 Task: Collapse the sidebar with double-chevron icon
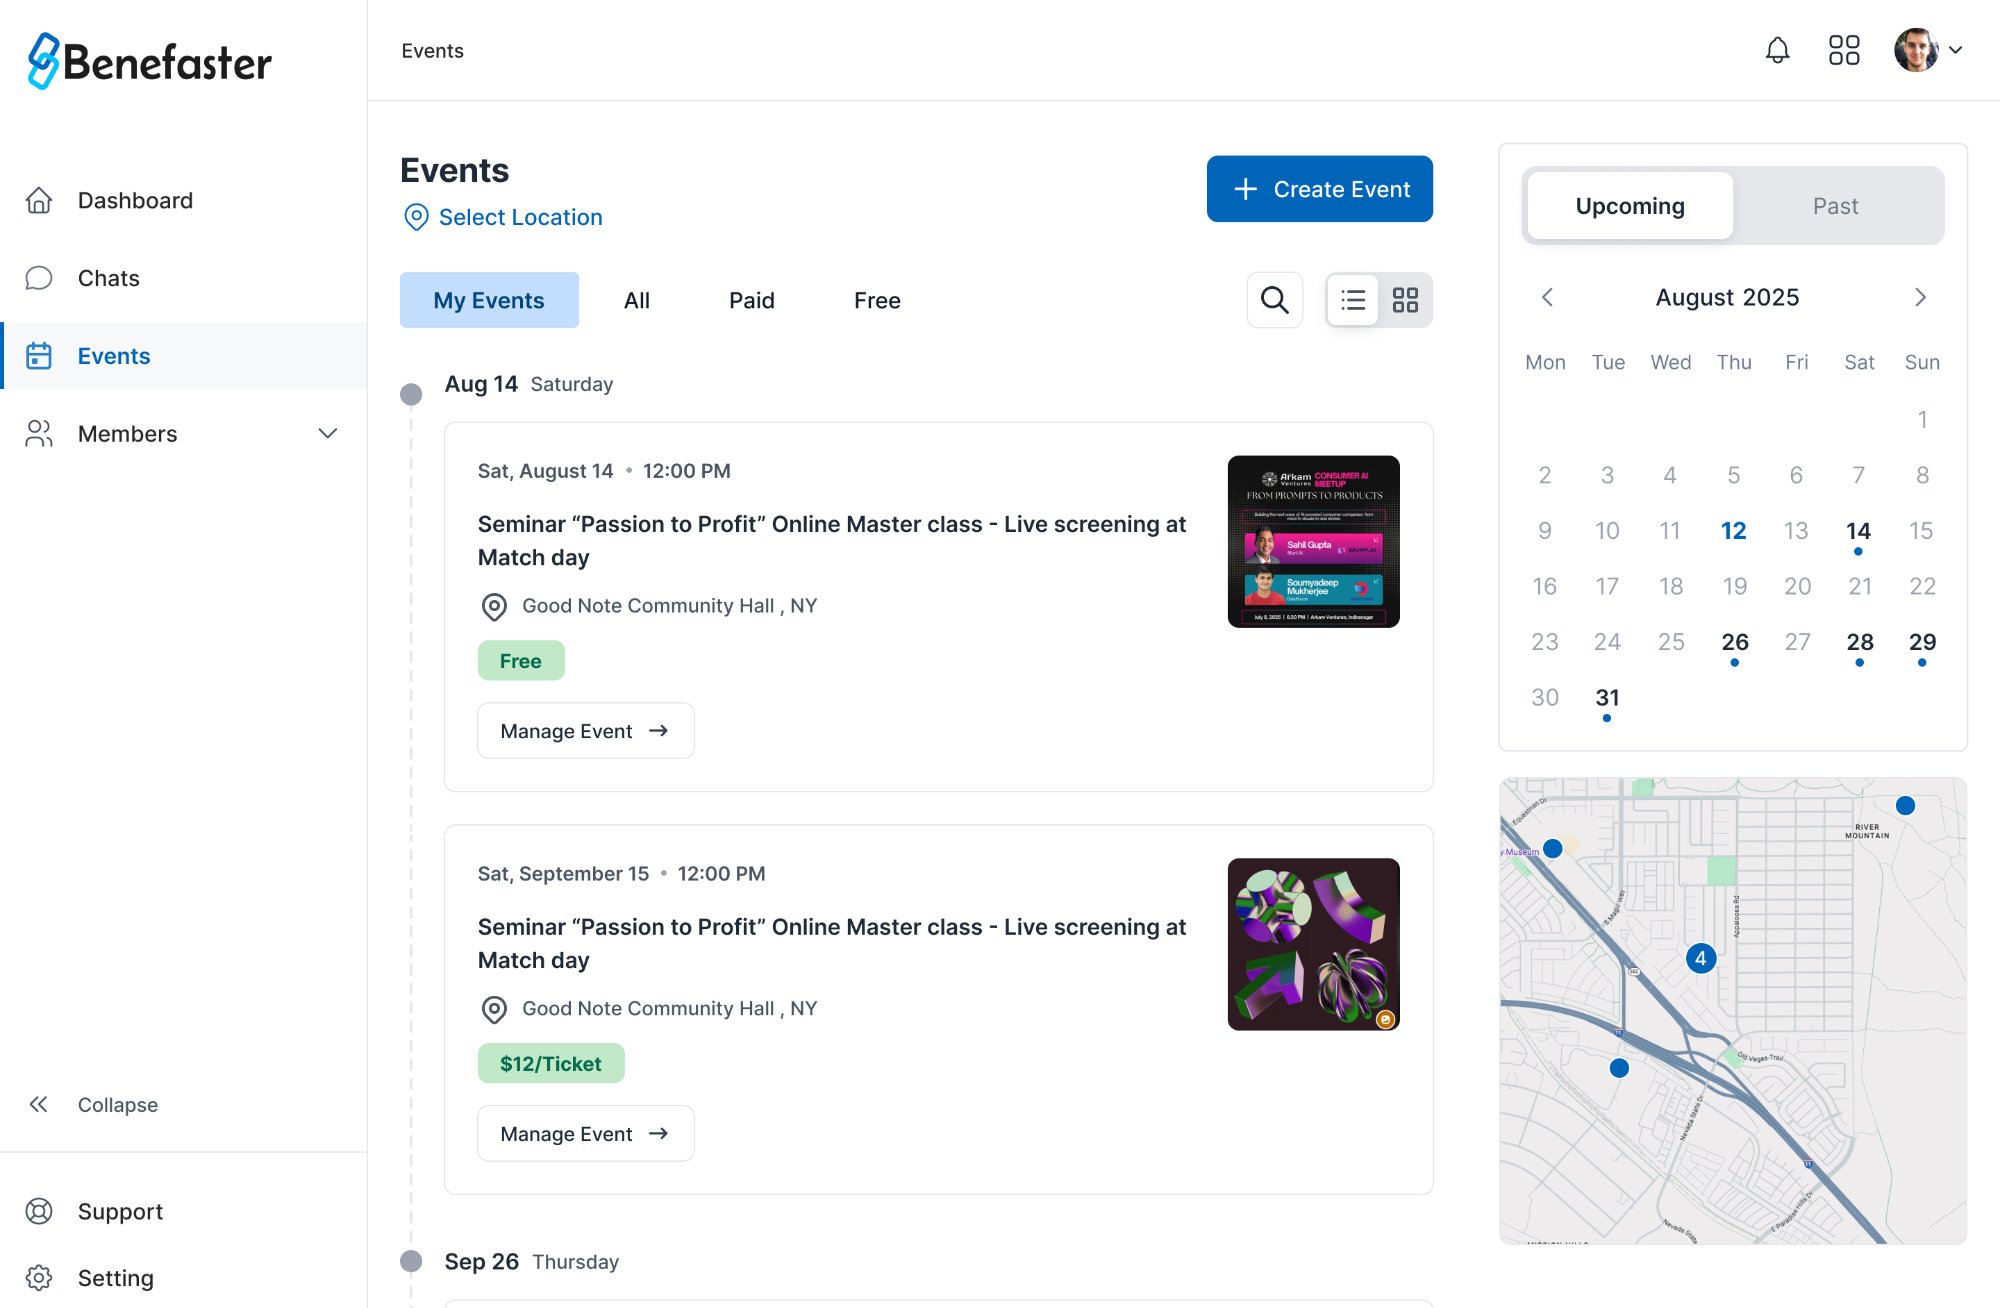[39, 1104]
